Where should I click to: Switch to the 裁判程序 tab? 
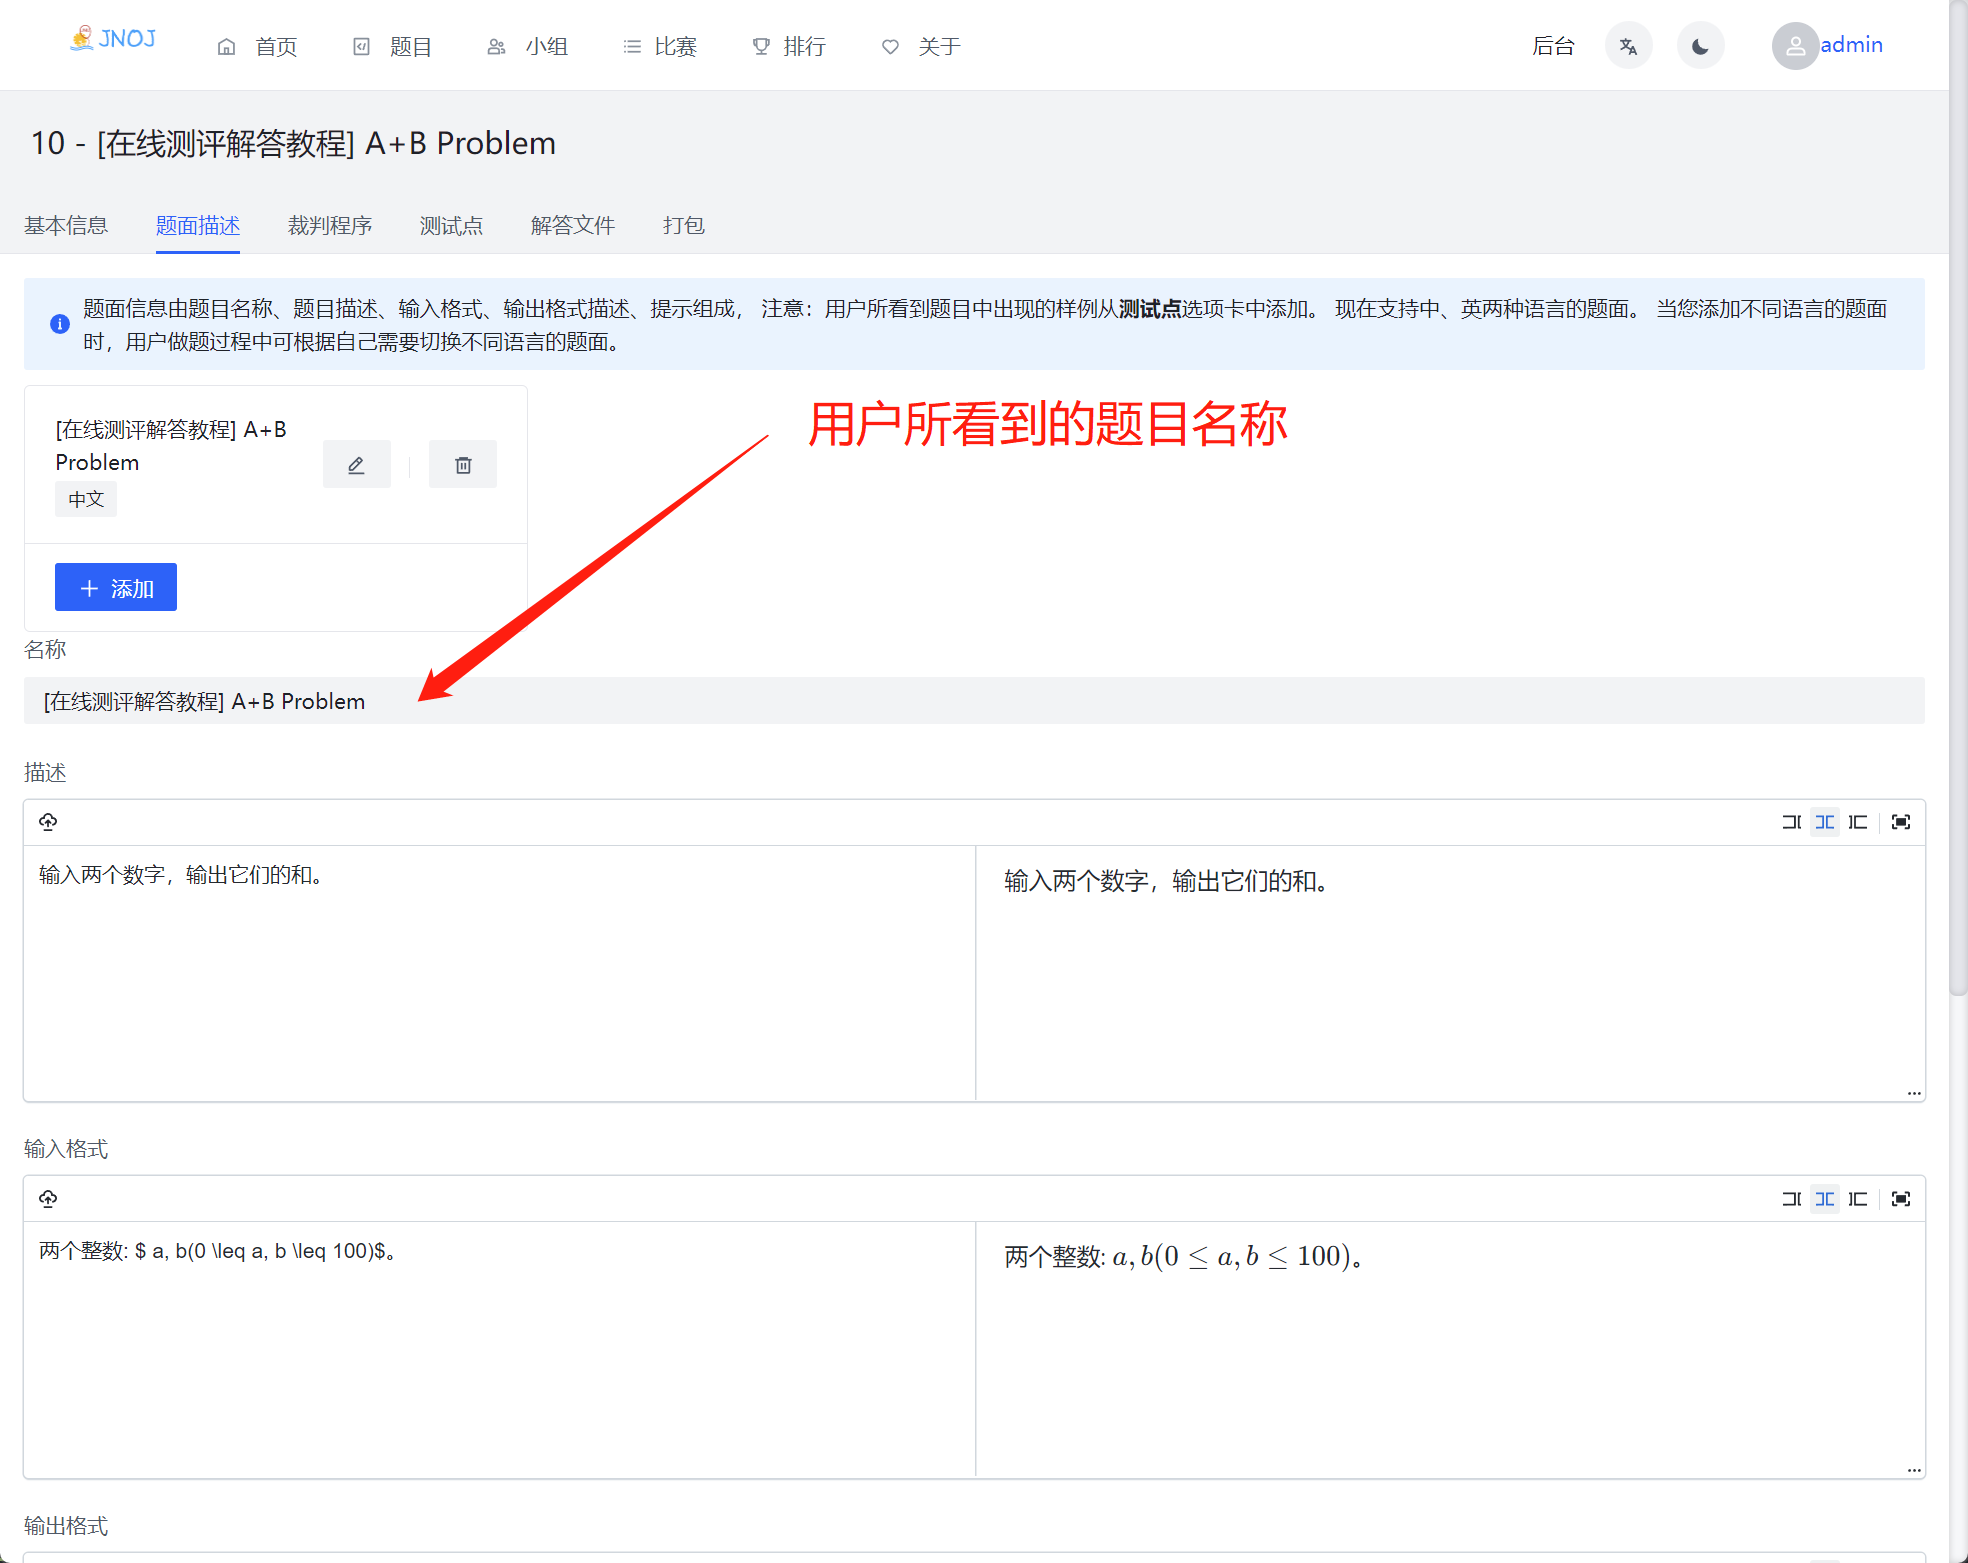[330, 226]
